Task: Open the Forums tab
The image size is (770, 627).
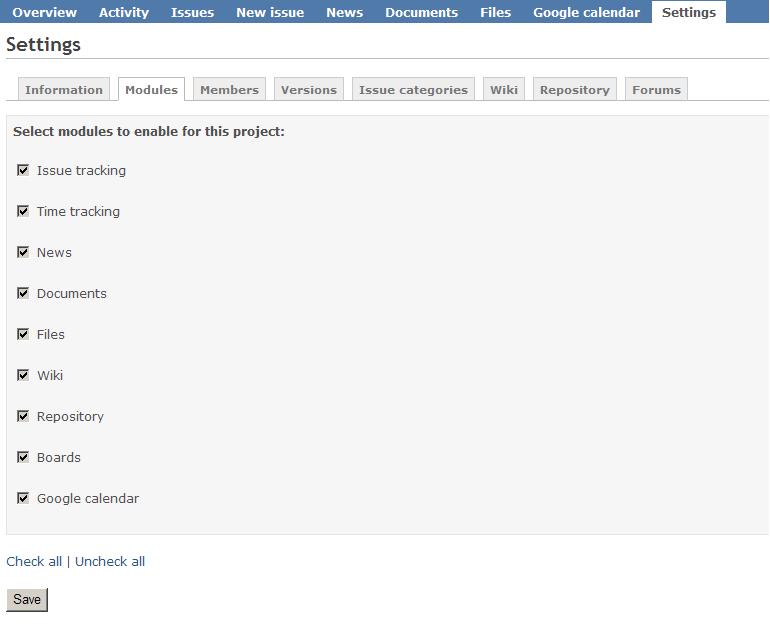Action: tap(657, 89)
